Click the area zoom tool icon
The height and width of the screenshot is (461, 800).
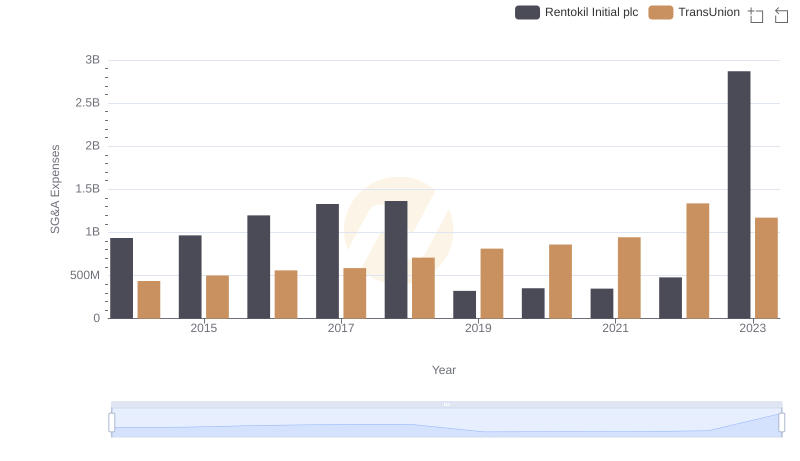[756, 15]
